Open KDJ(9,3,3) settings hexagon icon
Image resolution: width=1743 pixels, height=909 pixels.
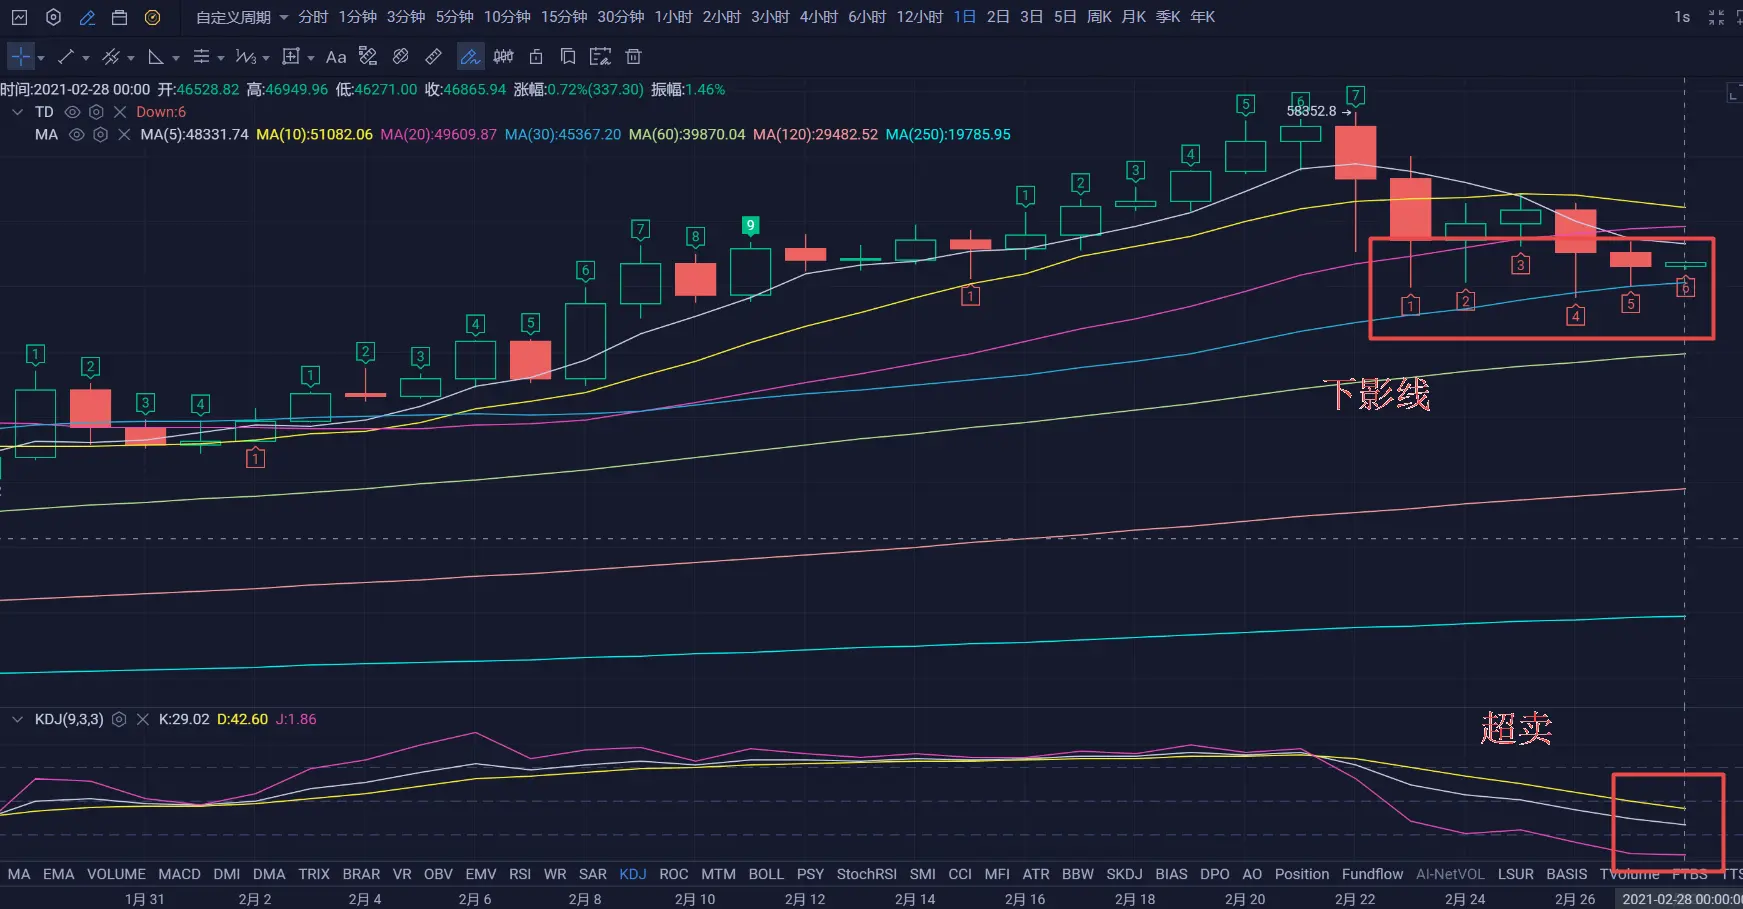(119, 719)
